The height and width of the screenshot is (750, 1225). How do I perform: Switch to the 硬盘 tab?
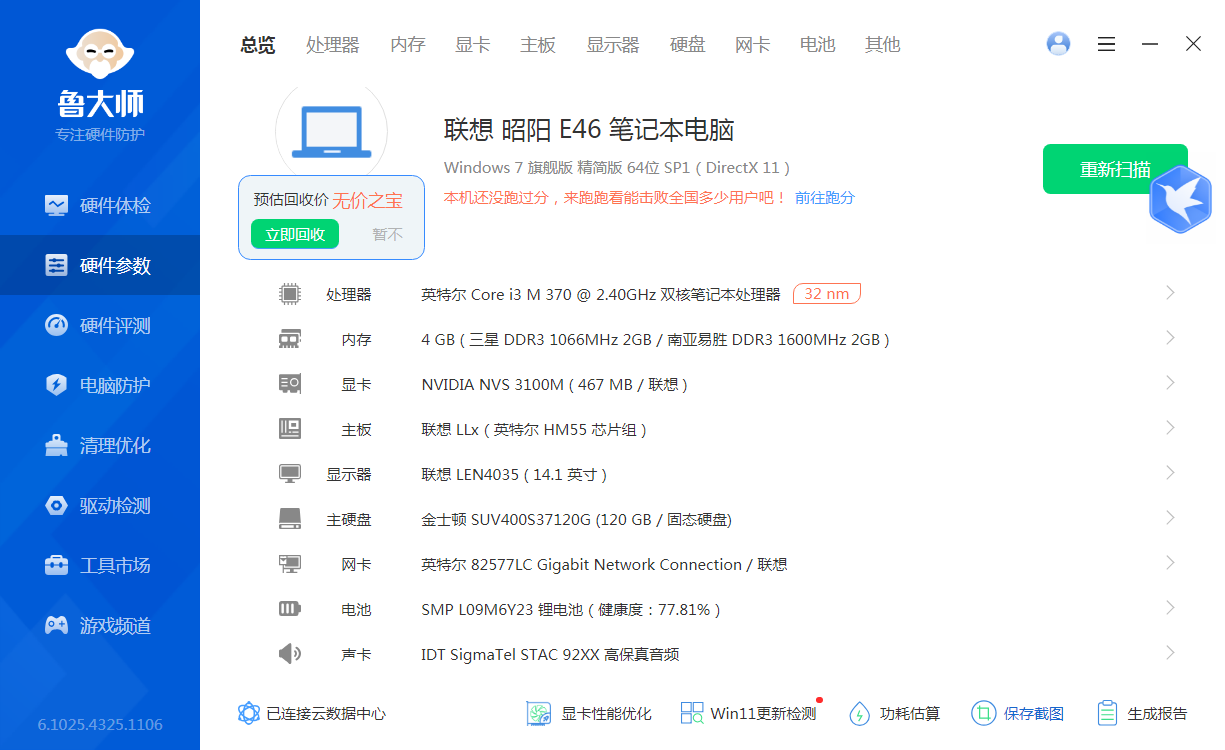(687, 45)
